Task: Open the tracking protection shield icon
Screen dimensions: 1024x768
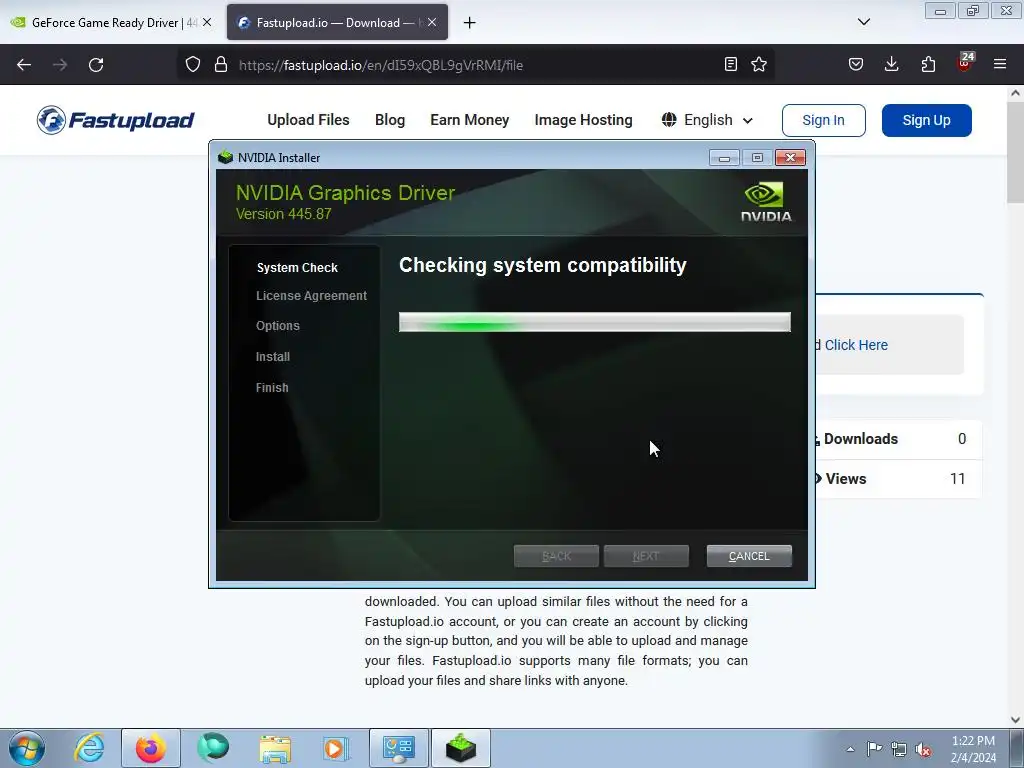Action: pos(193,65)
